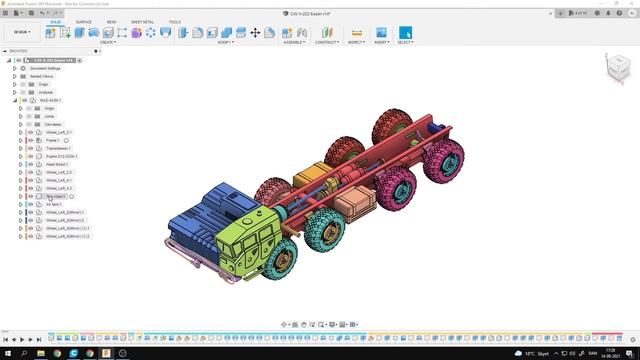Viewport: 640px width, 360px height.
Task: Start a new sketch with Create Sketch
Action: tap(65, 33)
